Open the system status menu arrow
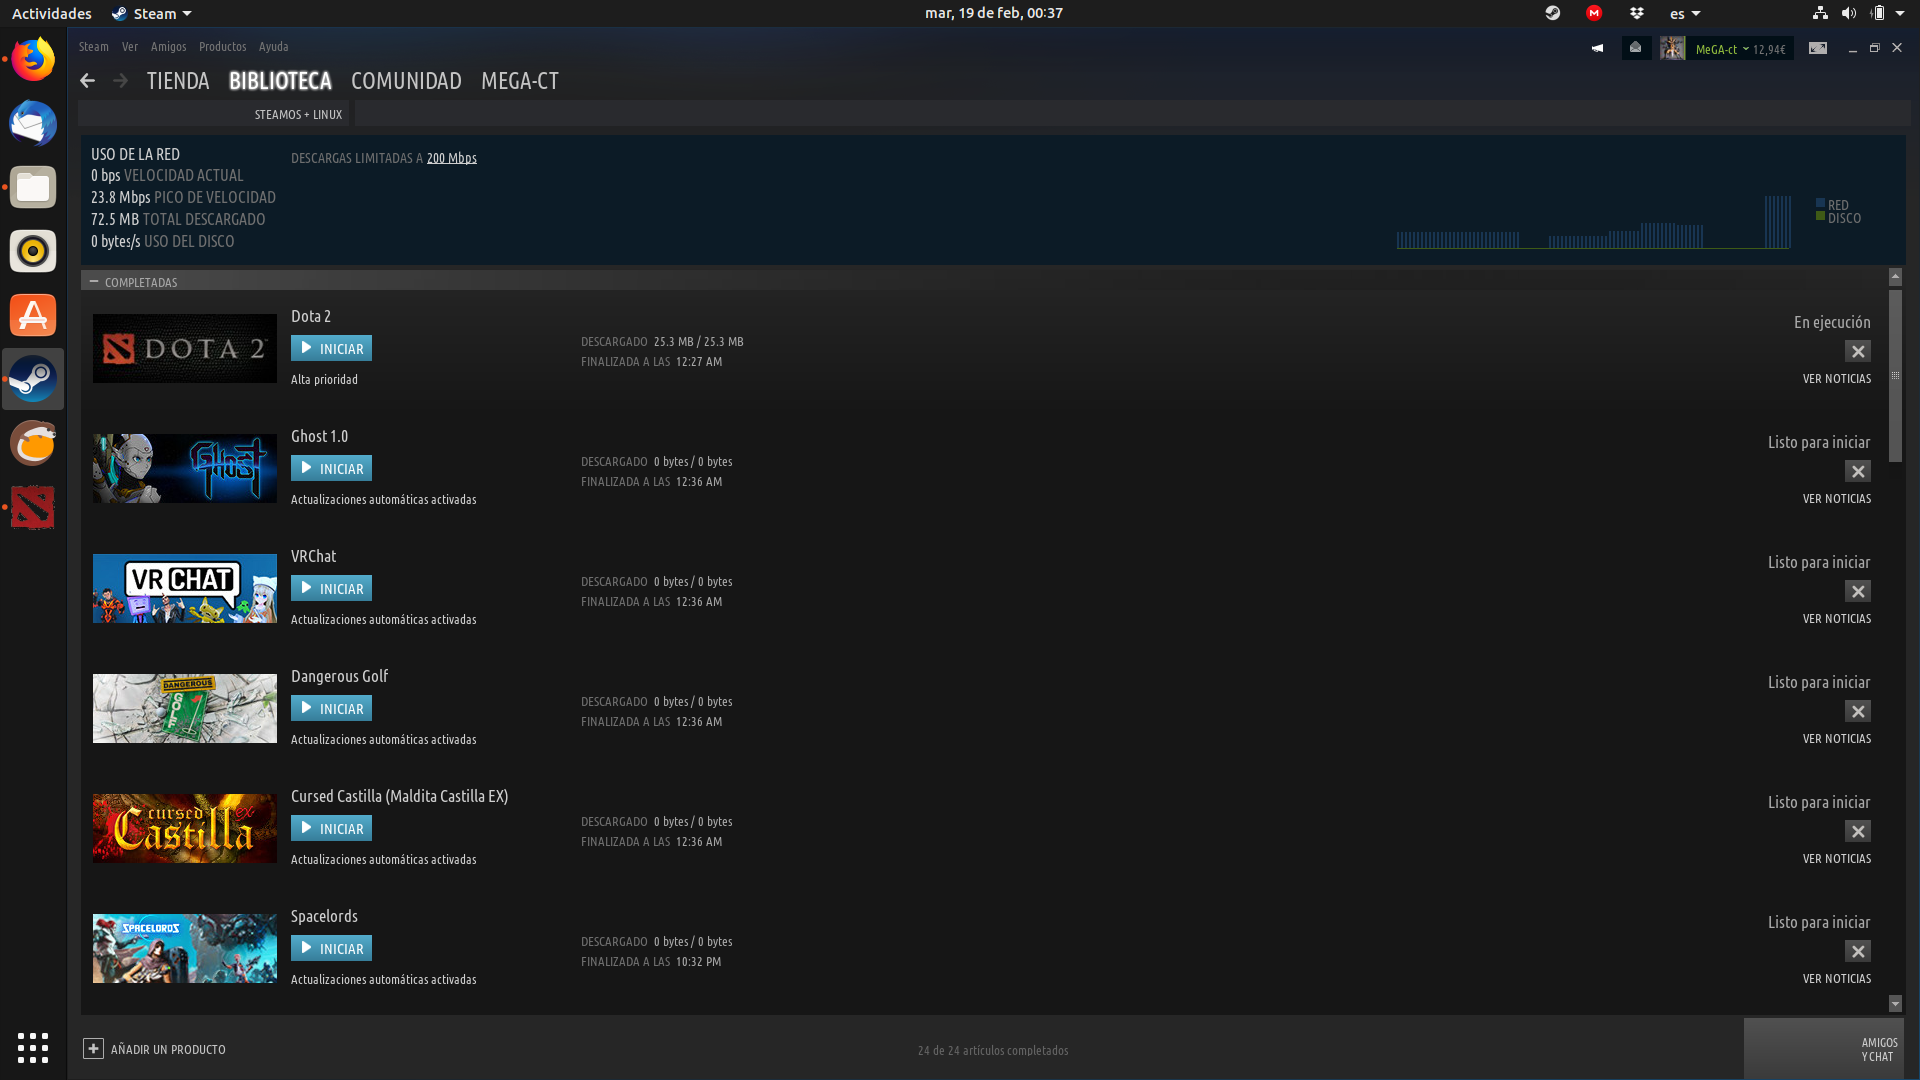 pyautogui.click(x=1900, y=13)
